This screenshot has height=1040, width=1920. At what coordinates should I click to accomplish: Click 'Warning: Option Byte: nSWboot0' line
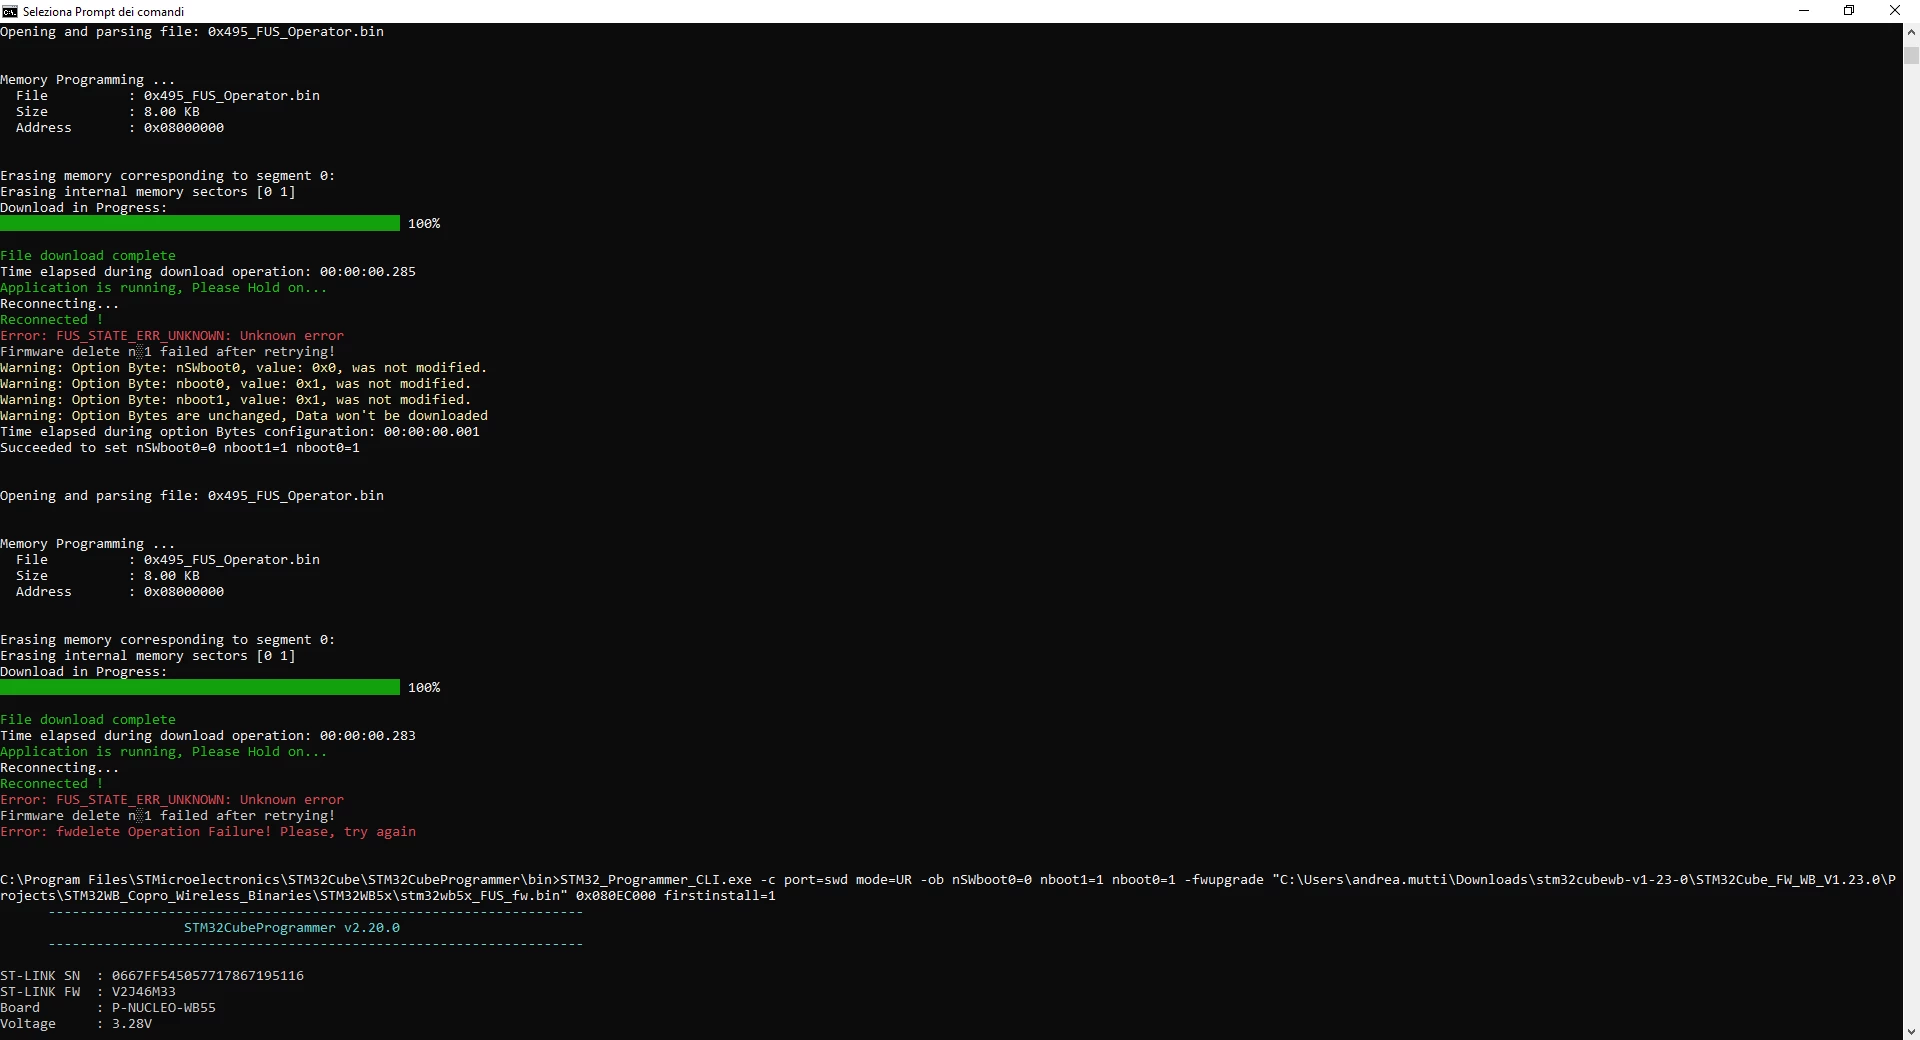click(x=244, y=368)
